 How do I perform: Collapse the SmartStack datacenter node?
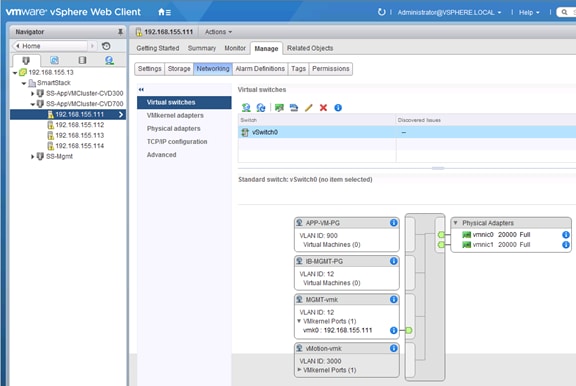(x=24, y=83)
